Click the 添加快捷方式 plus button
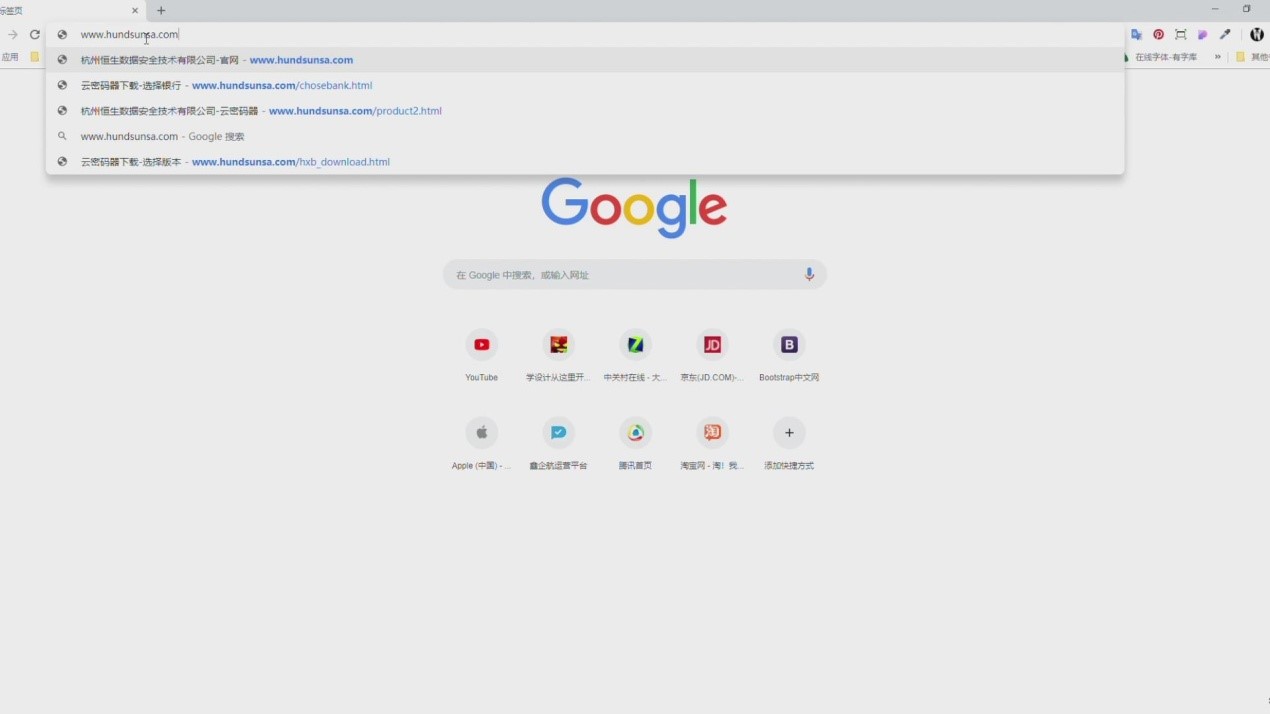 pos(789,433)
